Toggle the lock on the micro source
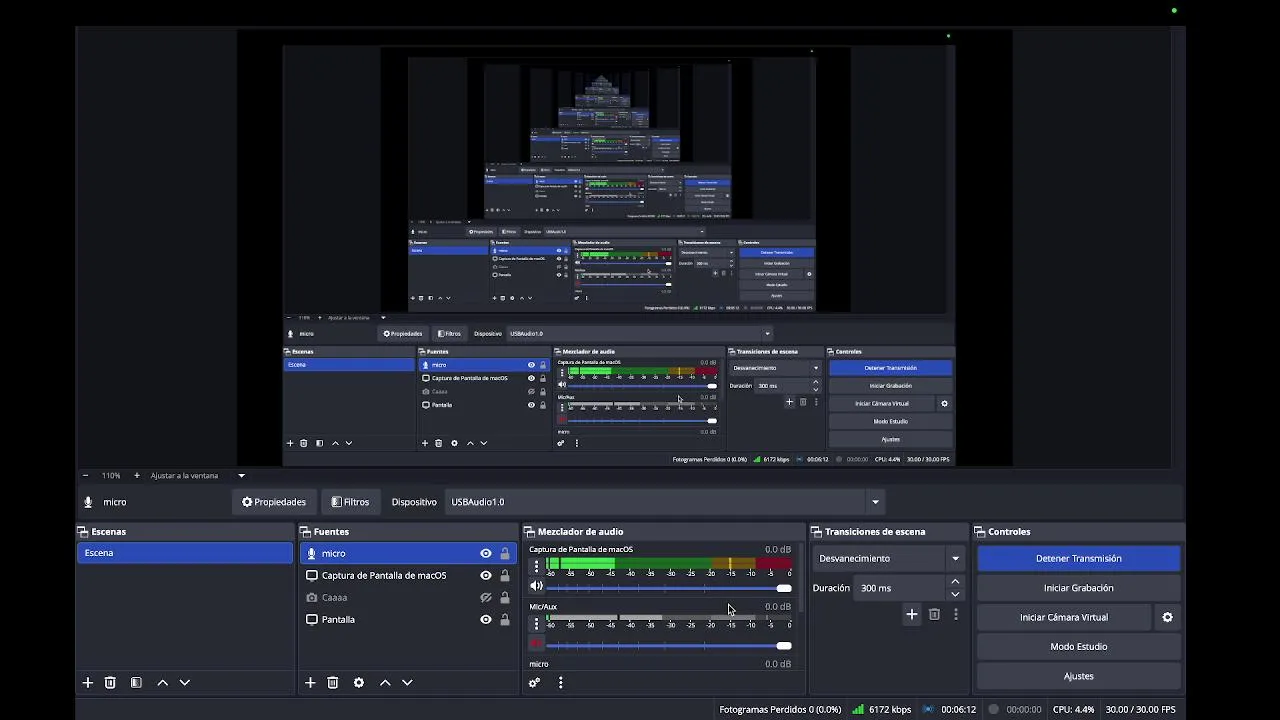1280x720 pixels. coord(505,554)
